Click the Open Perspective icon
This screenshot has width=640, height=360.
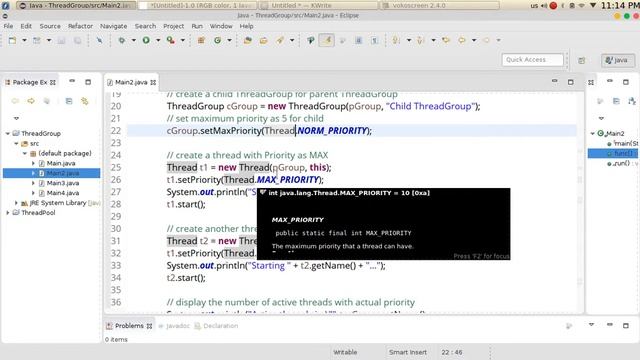click(x=582, y=60)
